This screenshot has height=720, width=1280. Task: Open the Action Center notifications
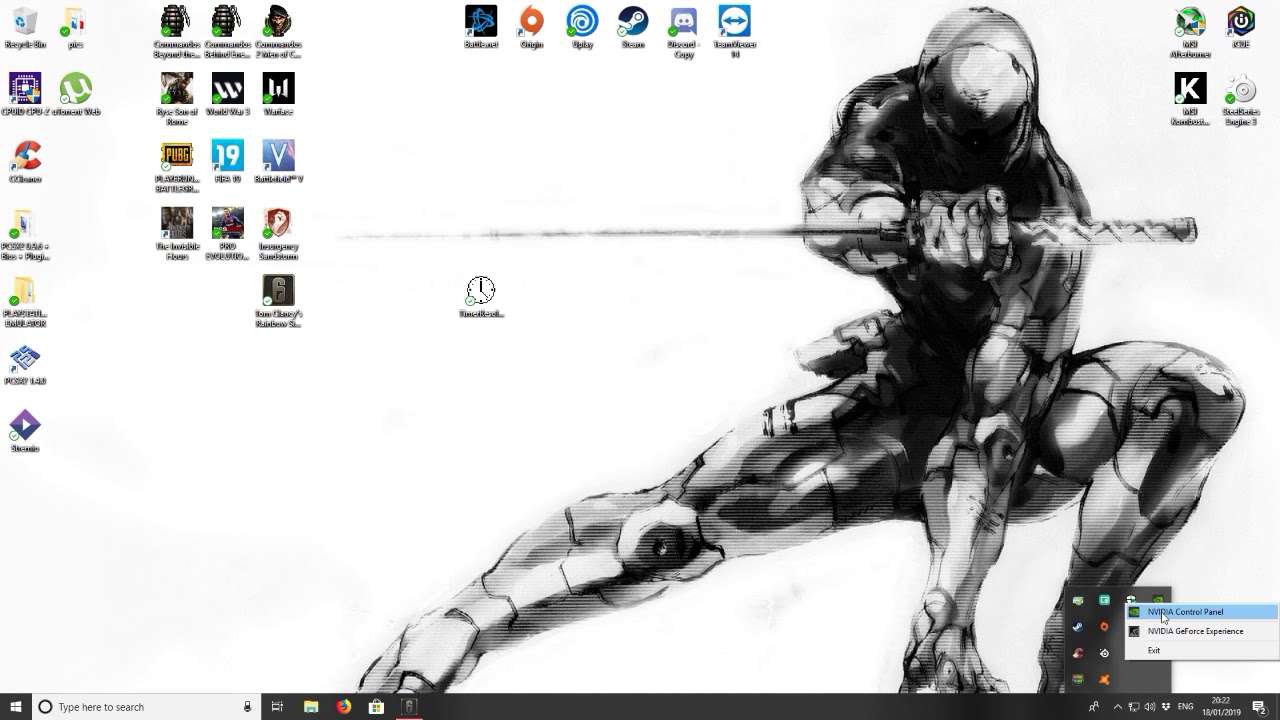1260,707
